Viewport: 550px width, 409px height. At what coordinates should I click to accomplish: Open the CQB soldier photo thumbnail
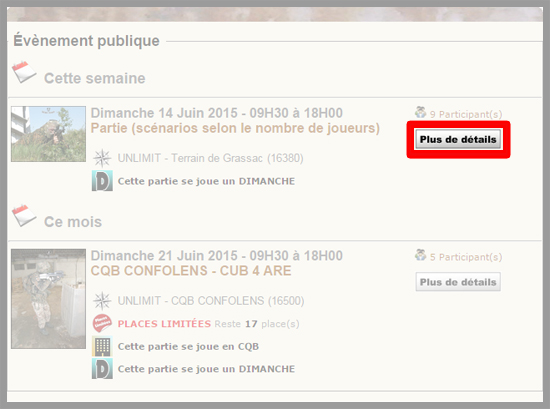[48, 299]
